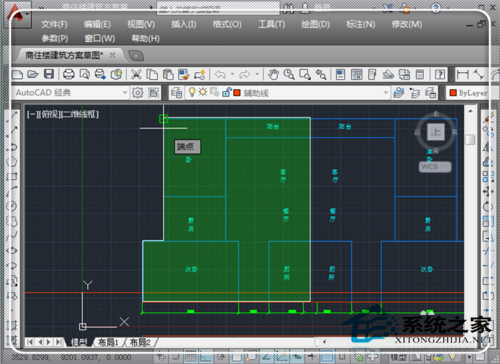Open the WCS coordinate system dropdown

point(435,166)
